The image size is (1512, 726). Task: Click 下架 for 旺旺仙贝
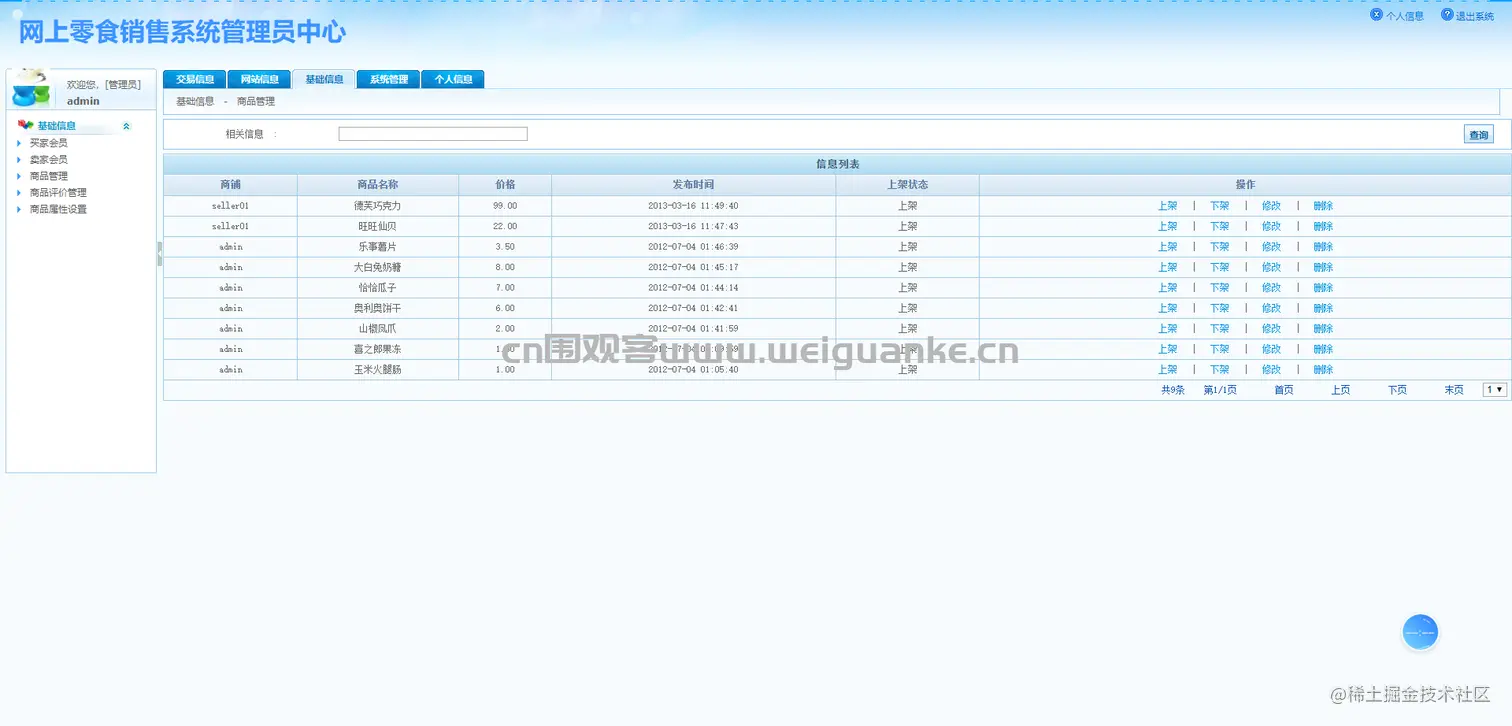1220,226
